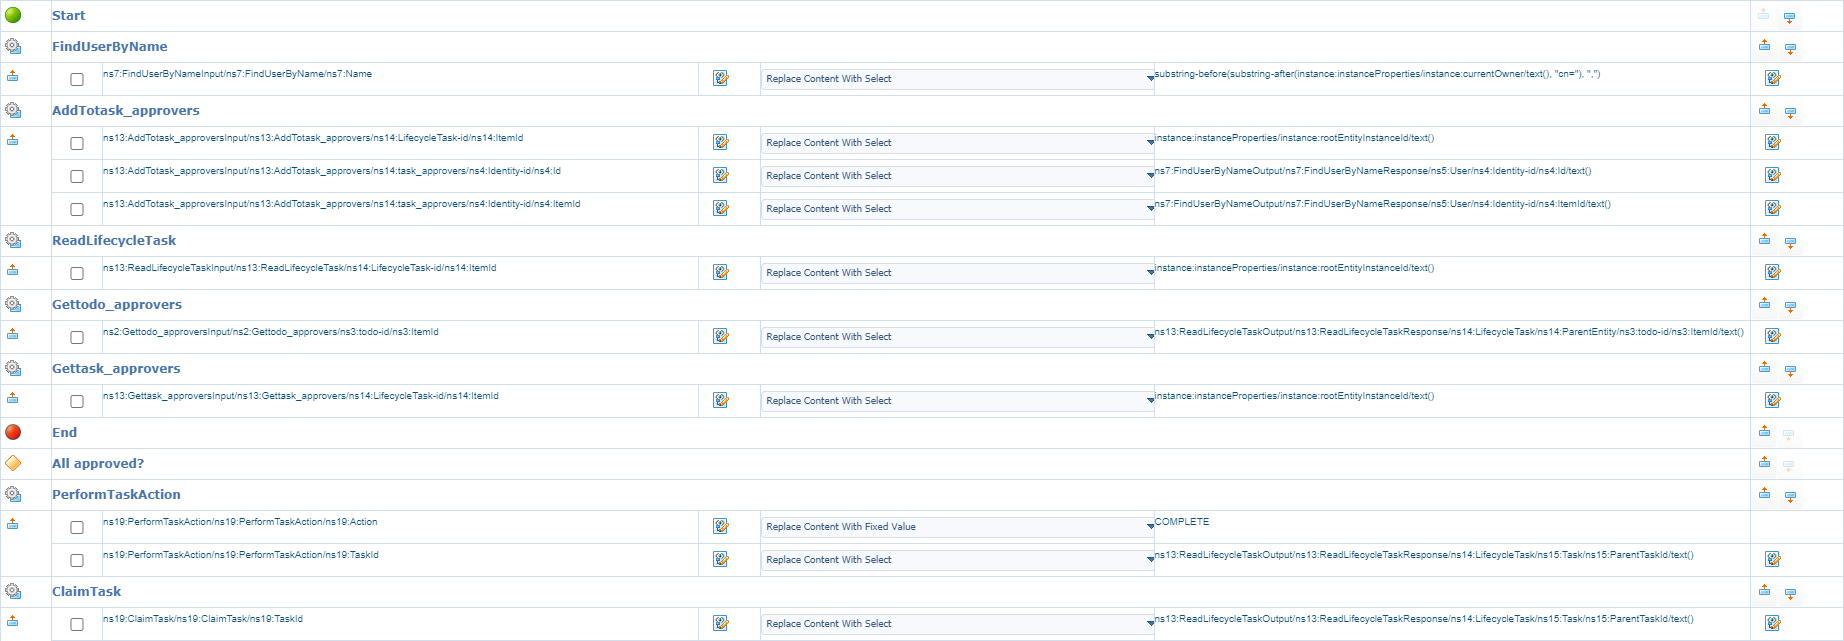Select the PerformTaskAction activity name
Image resolution: width=1844 pixels, height=641 pixels.
116,494
